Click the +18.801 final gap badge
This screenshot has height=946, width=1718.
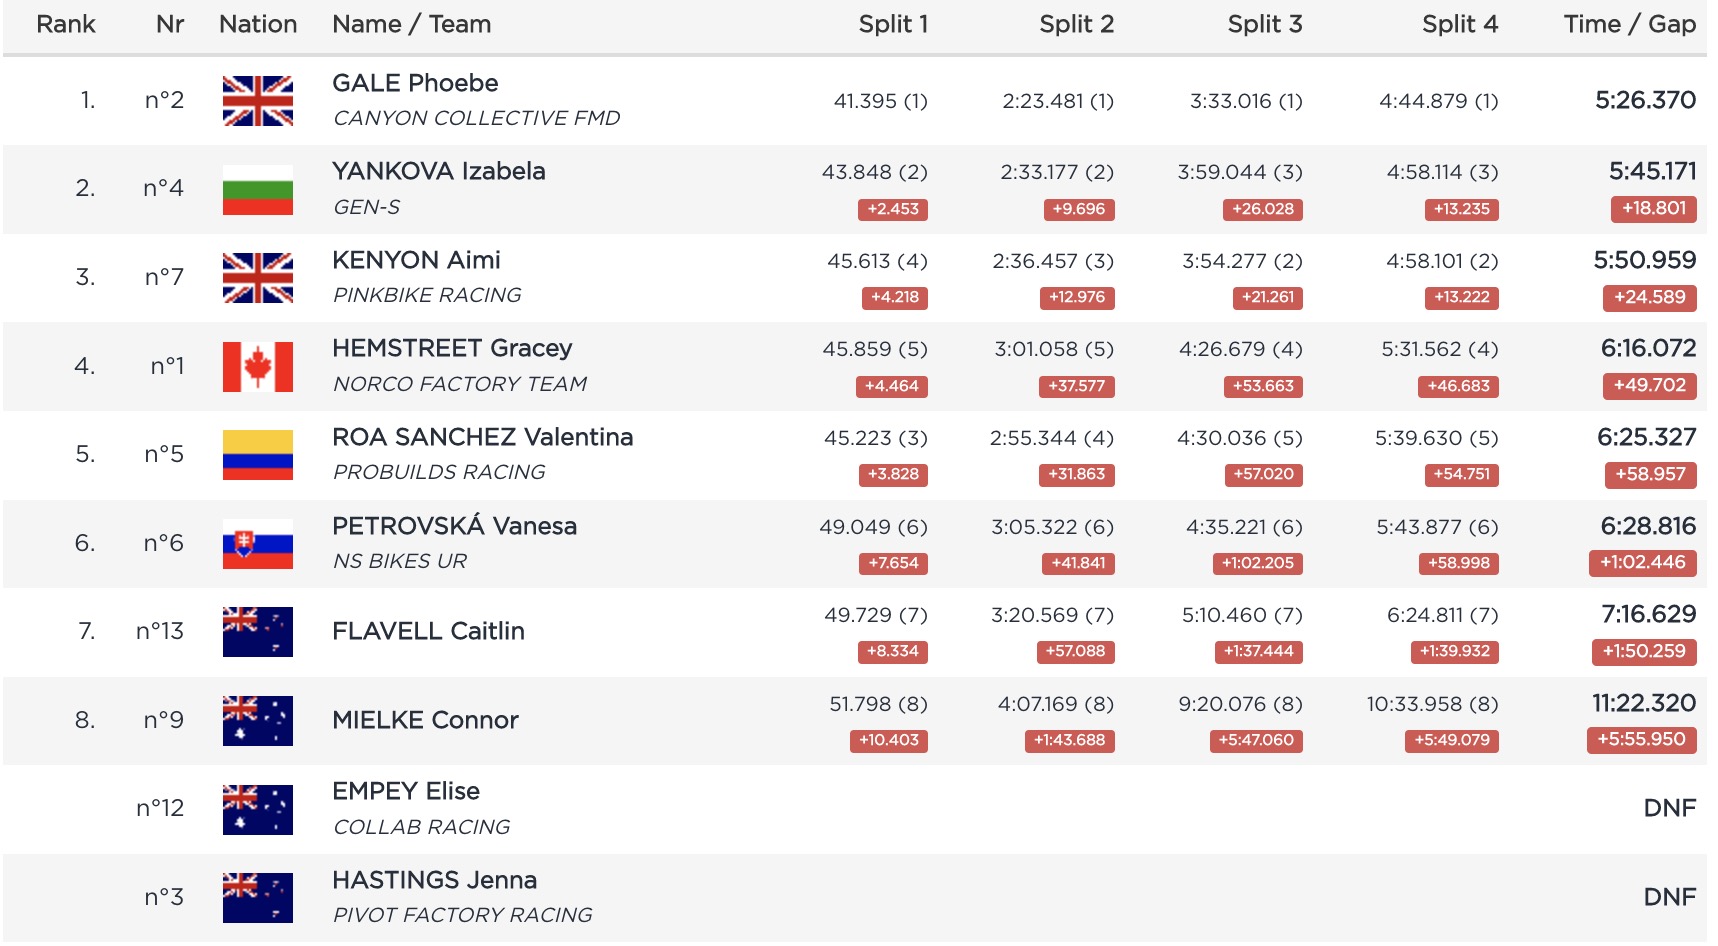click(1653, 209)
